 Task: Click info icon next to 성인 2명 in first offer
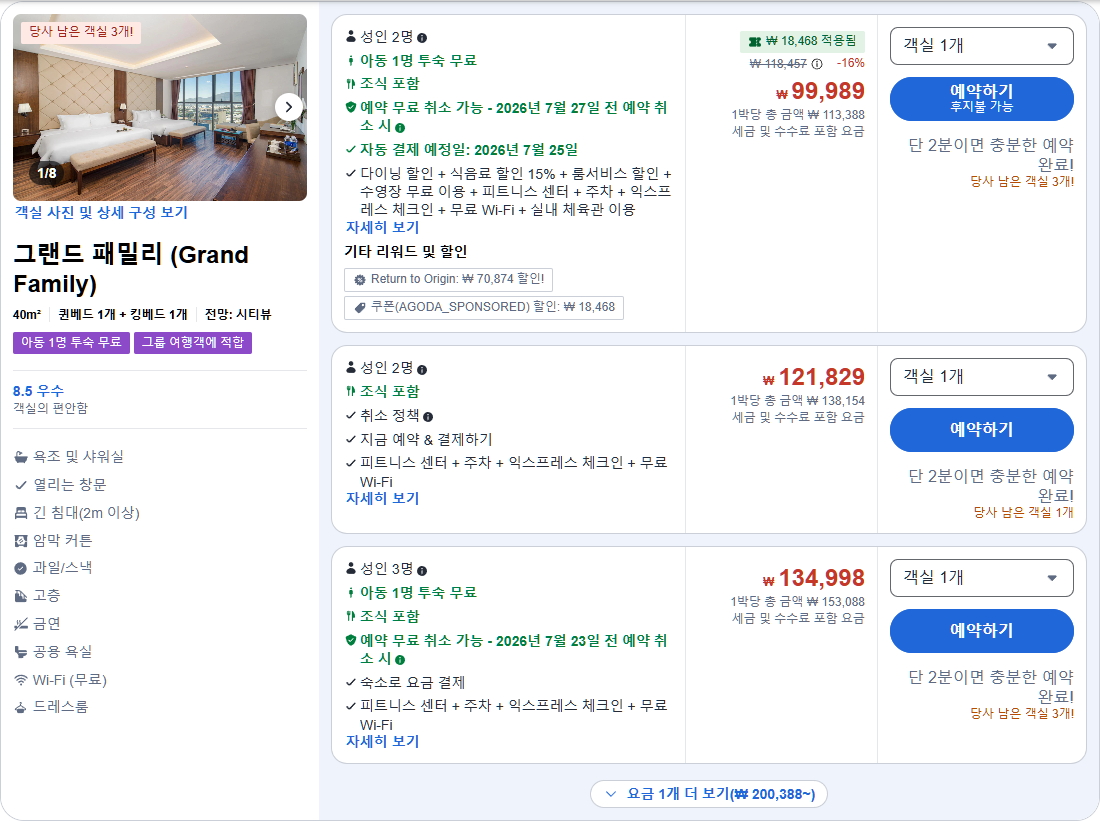tap(422, 38)
